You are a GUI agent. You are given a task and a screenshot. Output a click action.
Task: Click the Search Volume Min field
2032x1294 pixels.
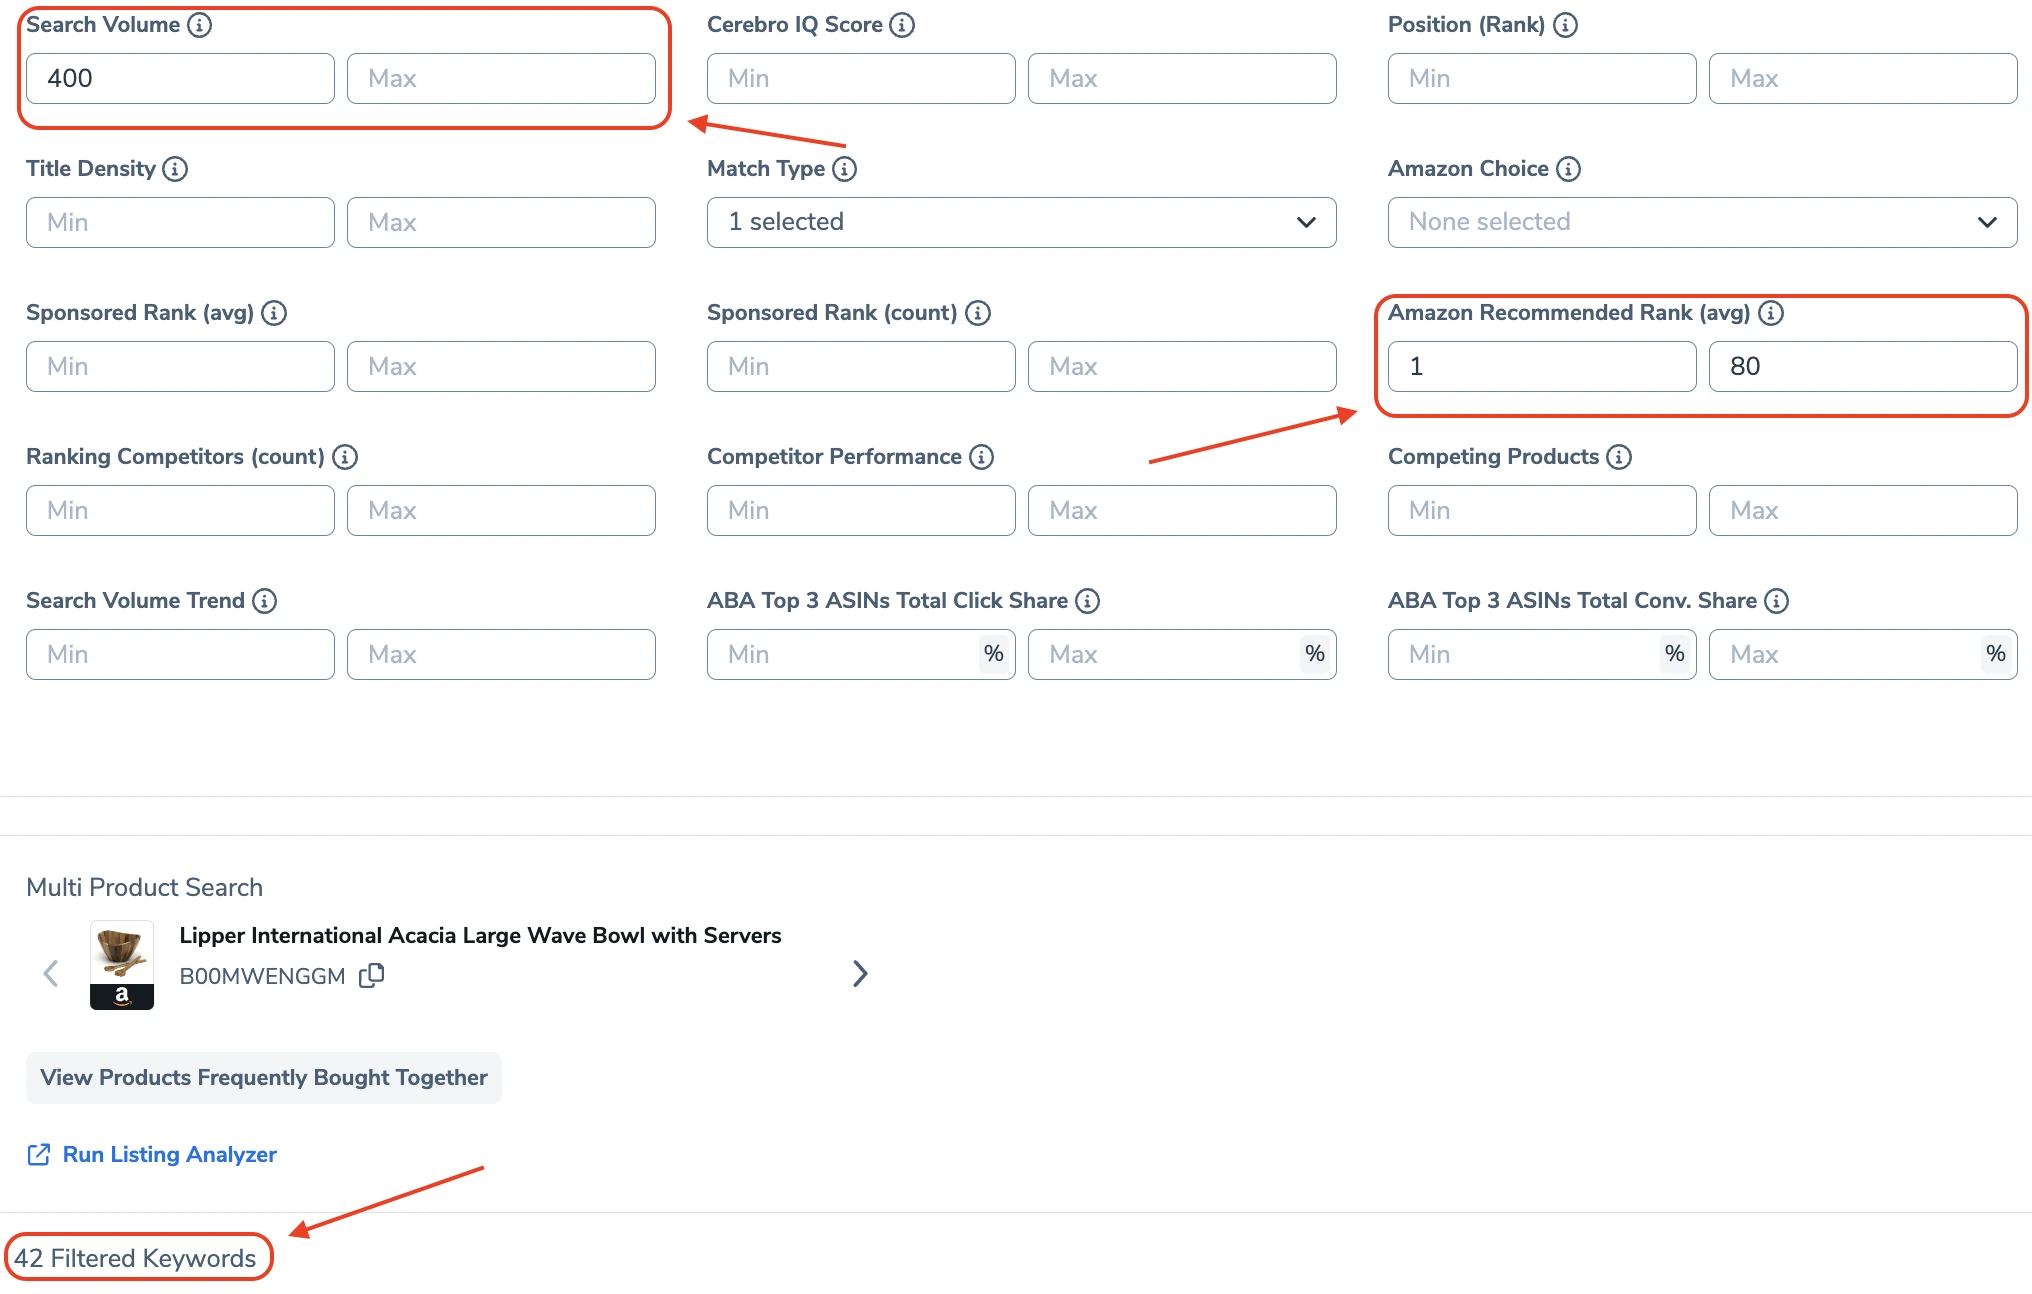180,79
